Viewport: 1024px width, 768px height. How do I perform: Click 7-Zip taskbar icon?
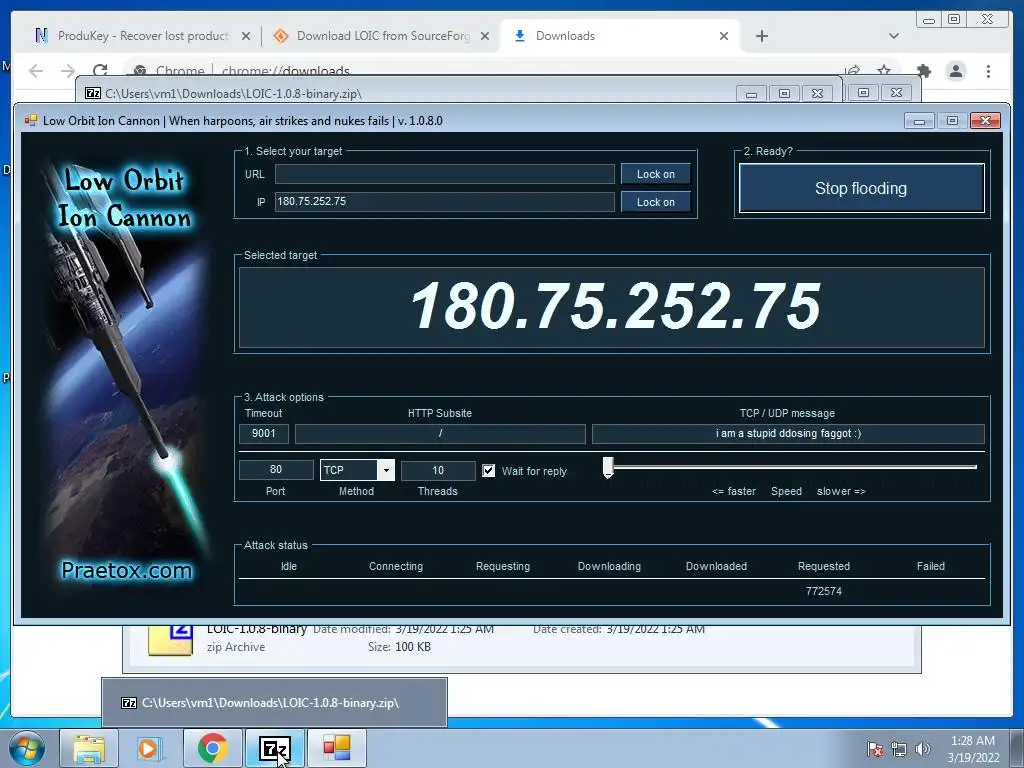274,748
